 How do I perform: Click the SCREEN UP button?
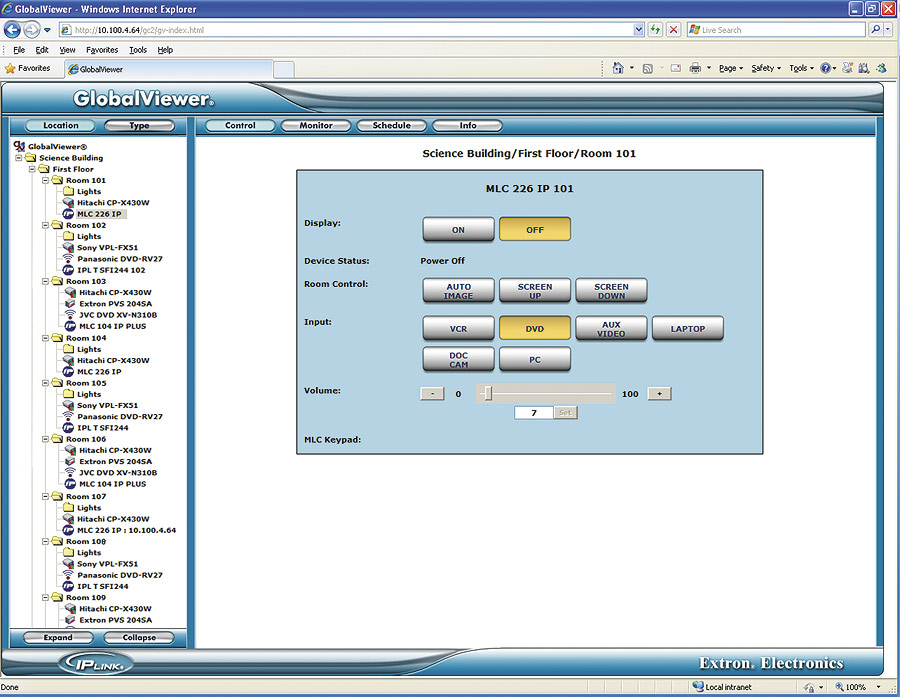coord(534,291)
